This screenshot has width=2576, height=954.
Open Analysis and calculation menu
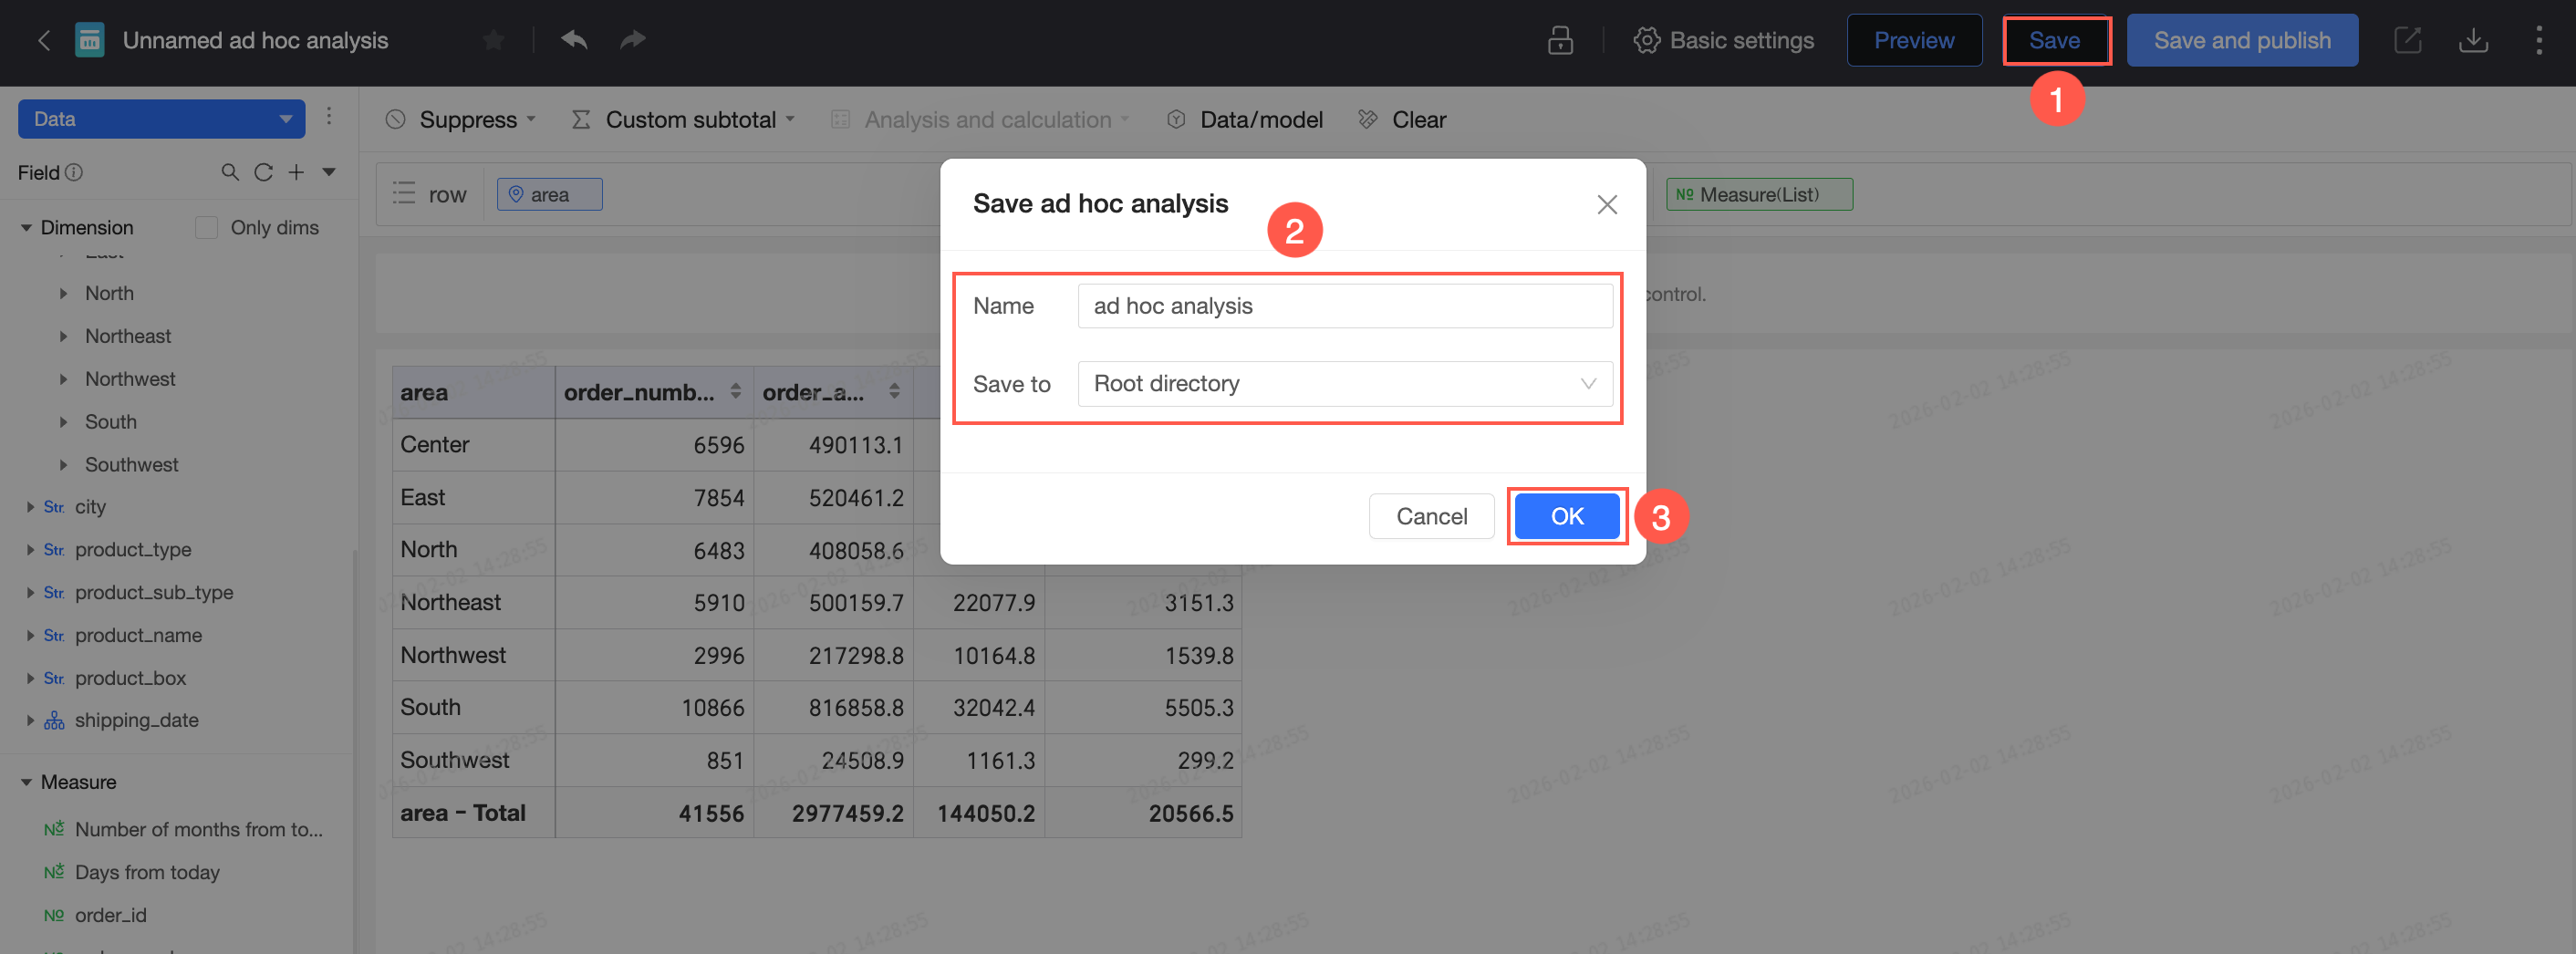click(x=980, y=119)
